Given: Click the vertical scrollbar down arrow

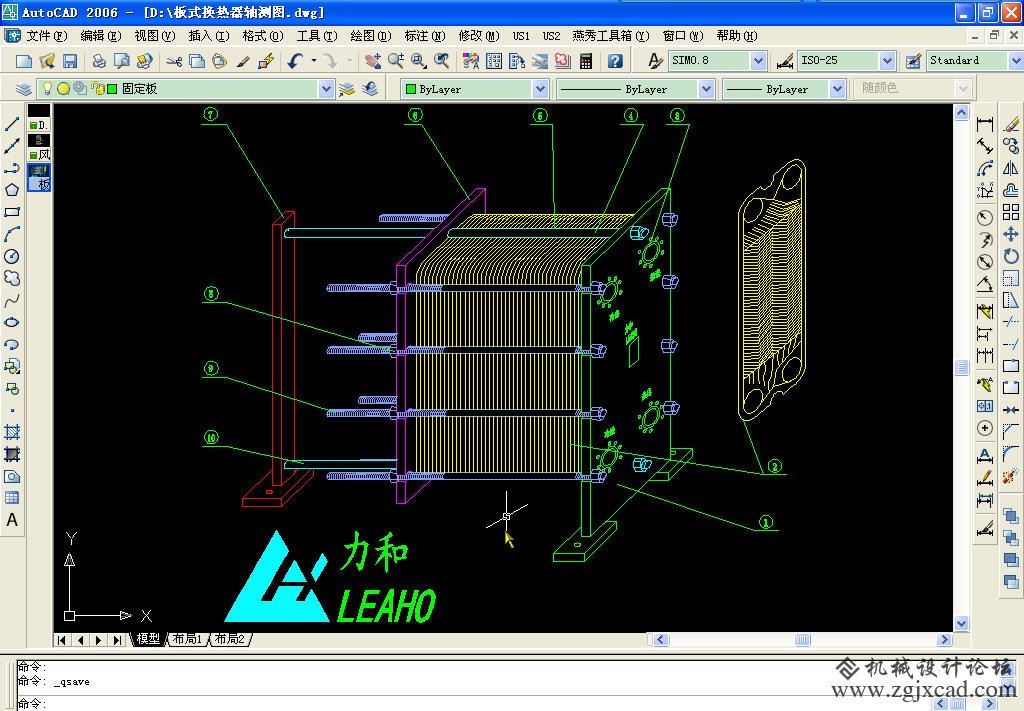Looking at the screenshot, I should click(961, 624).
